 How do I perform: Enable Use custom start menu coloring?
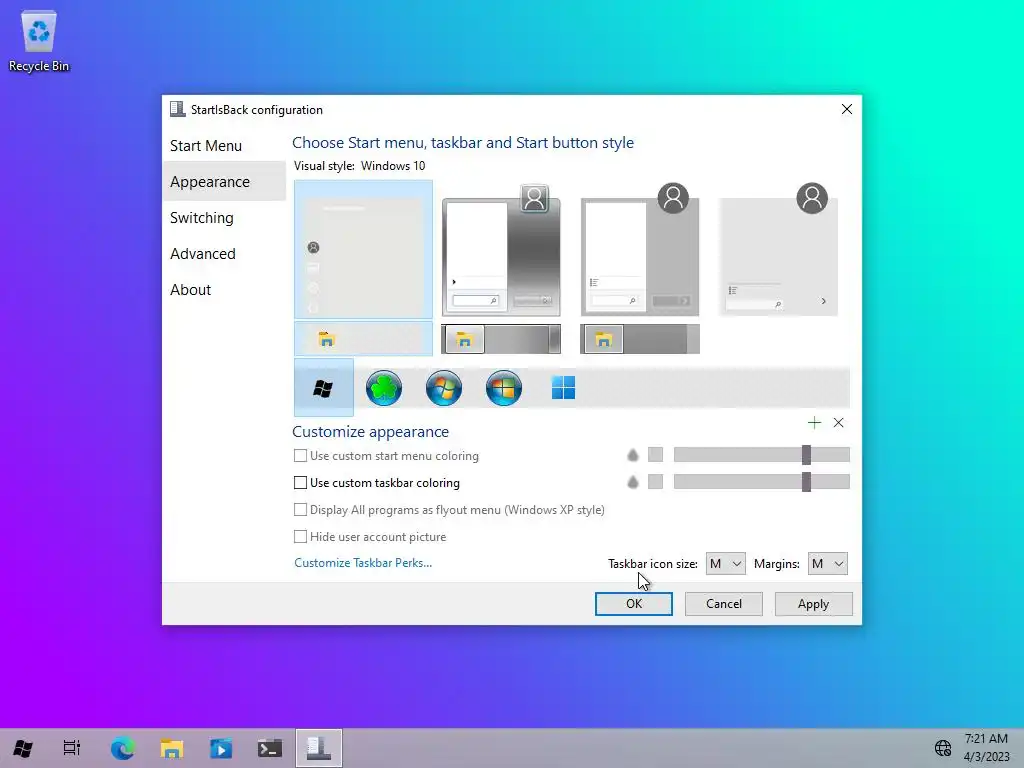click(x=300, y=456)
